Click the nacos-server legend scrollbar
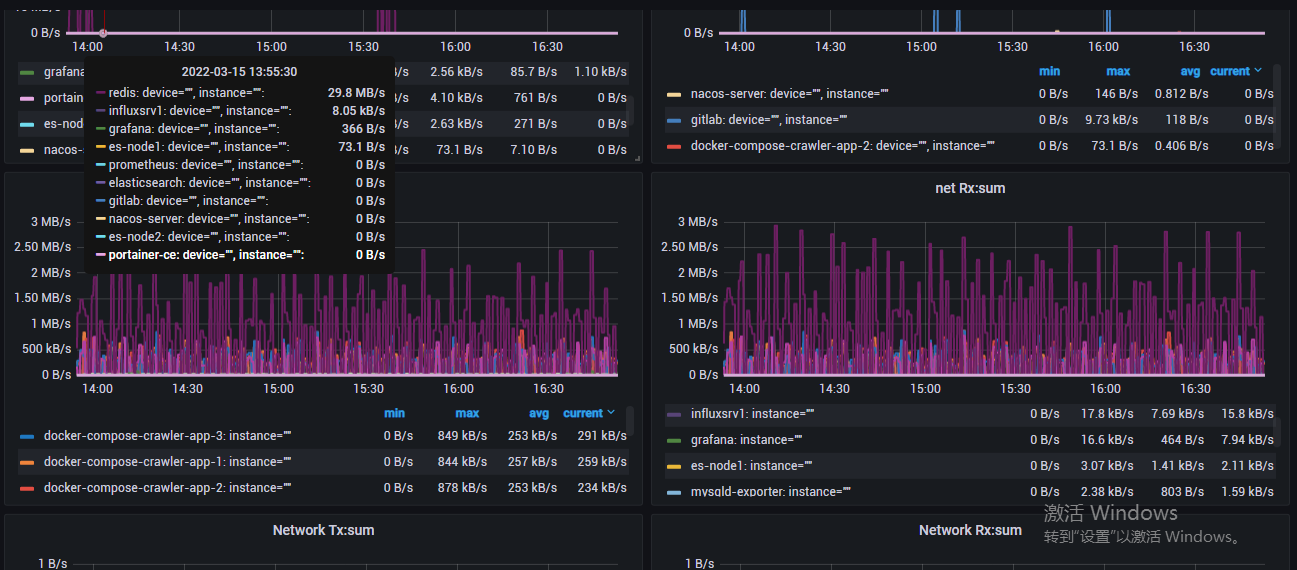The width and height of the screenshot is (1297, 570). coord(1278,105)
